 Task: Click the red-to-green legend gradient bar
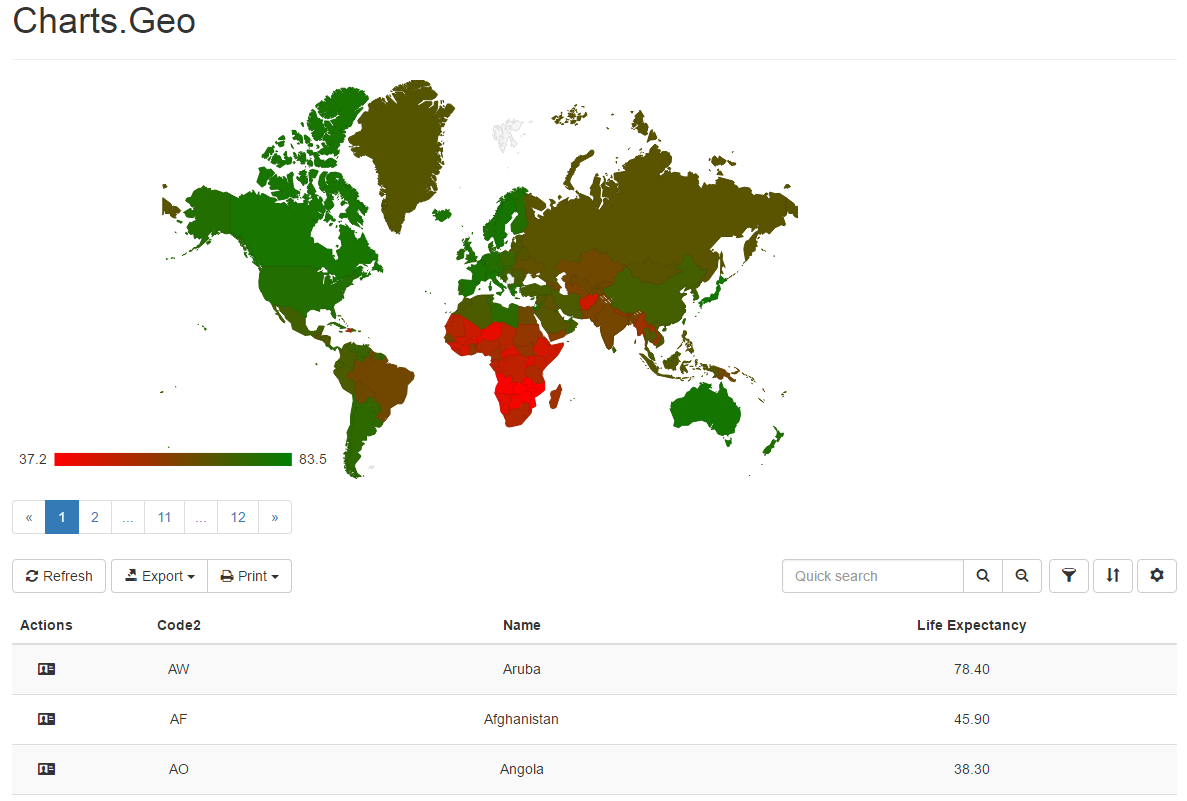(172, 459)
